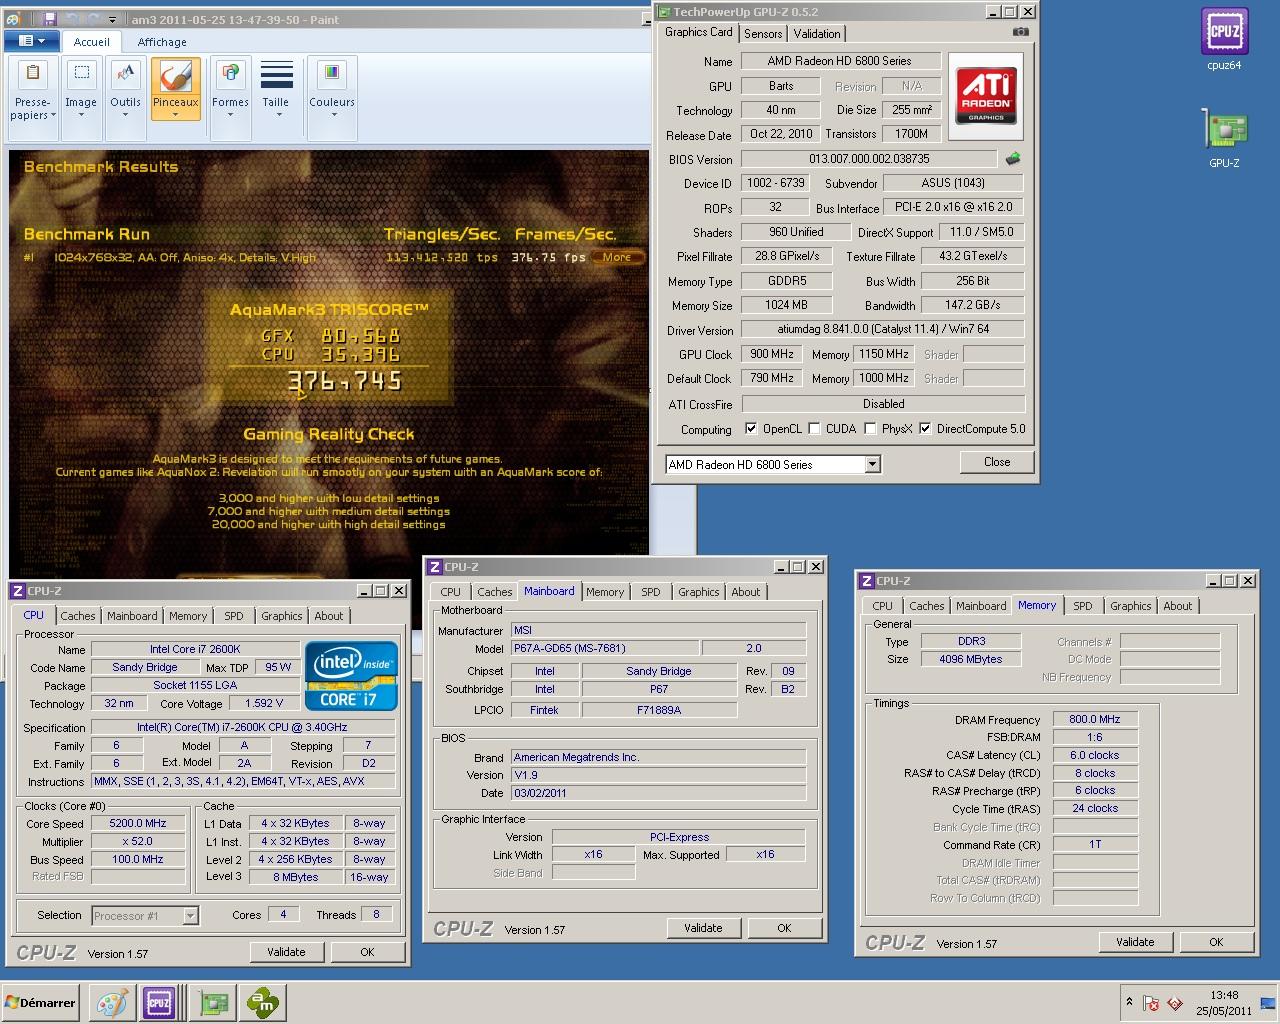Click CPU-Z purple icon in taskbar

(158, 1003)
